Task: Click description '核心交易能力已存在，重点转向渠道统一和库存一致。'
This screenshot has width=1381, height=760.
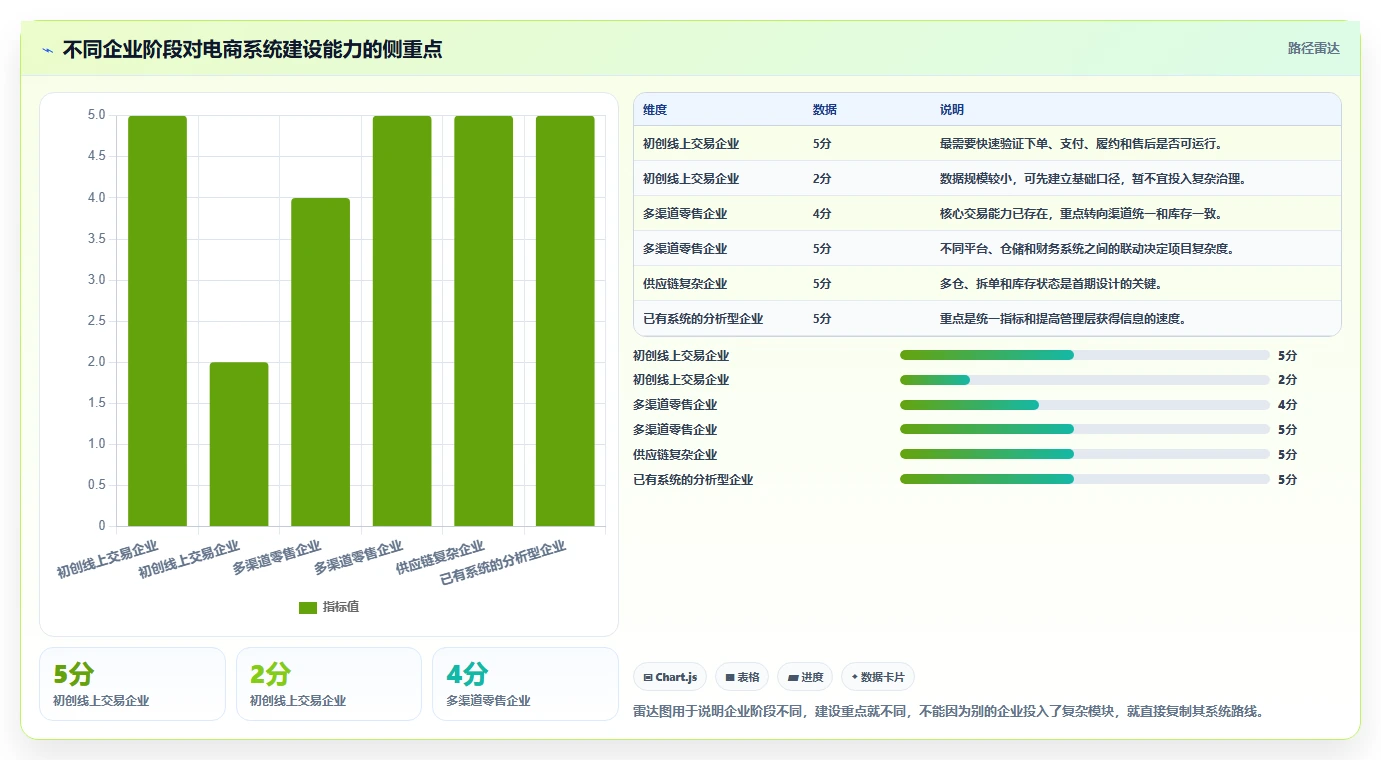Action: pos(1081,214)
